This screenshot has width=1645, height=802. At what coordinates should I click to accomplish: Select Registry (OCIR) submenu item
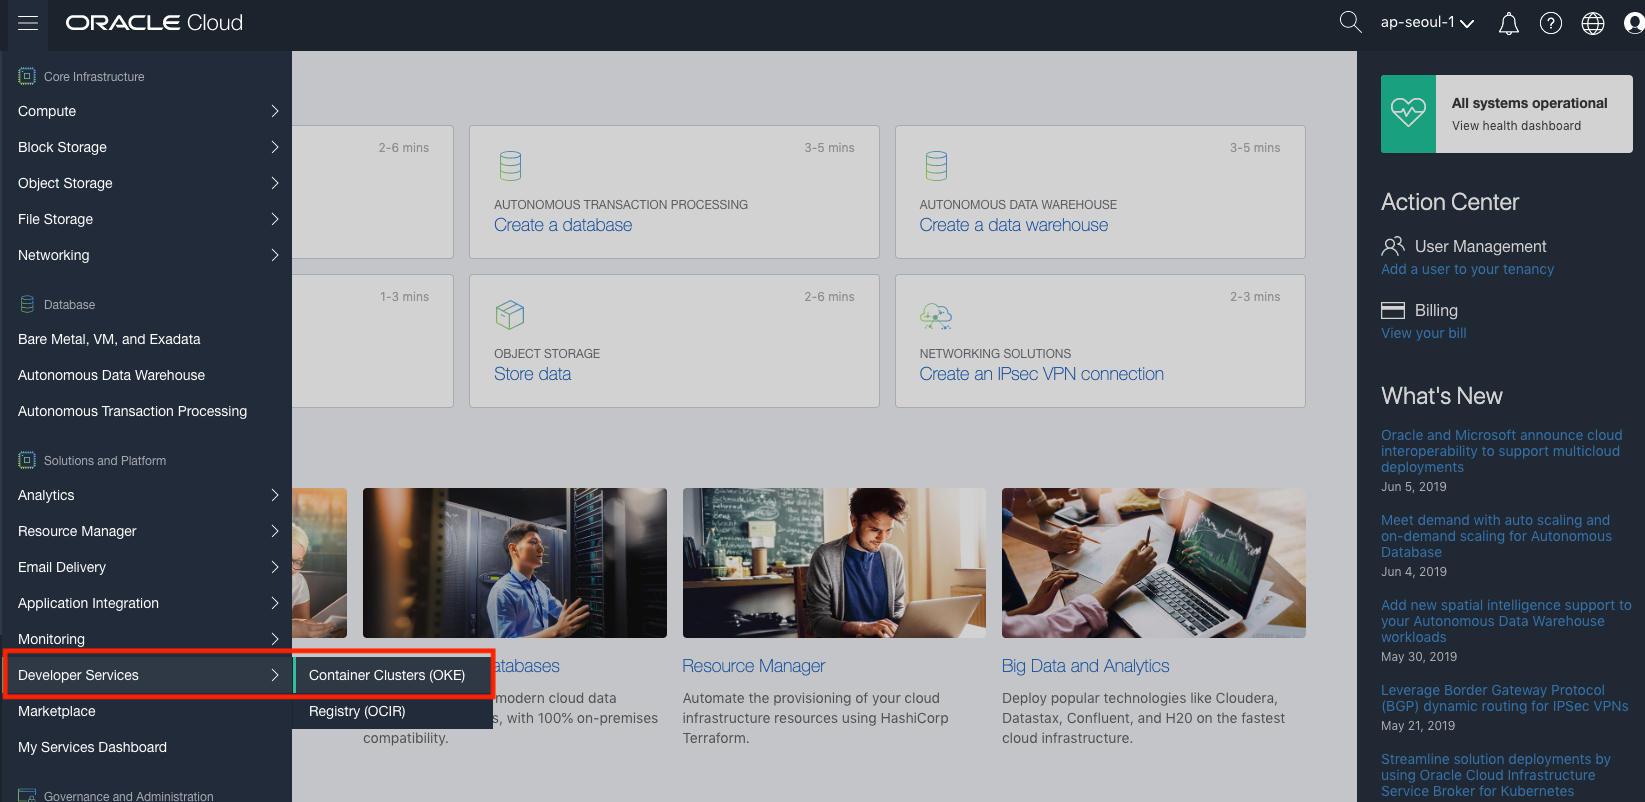click(393, 711)
